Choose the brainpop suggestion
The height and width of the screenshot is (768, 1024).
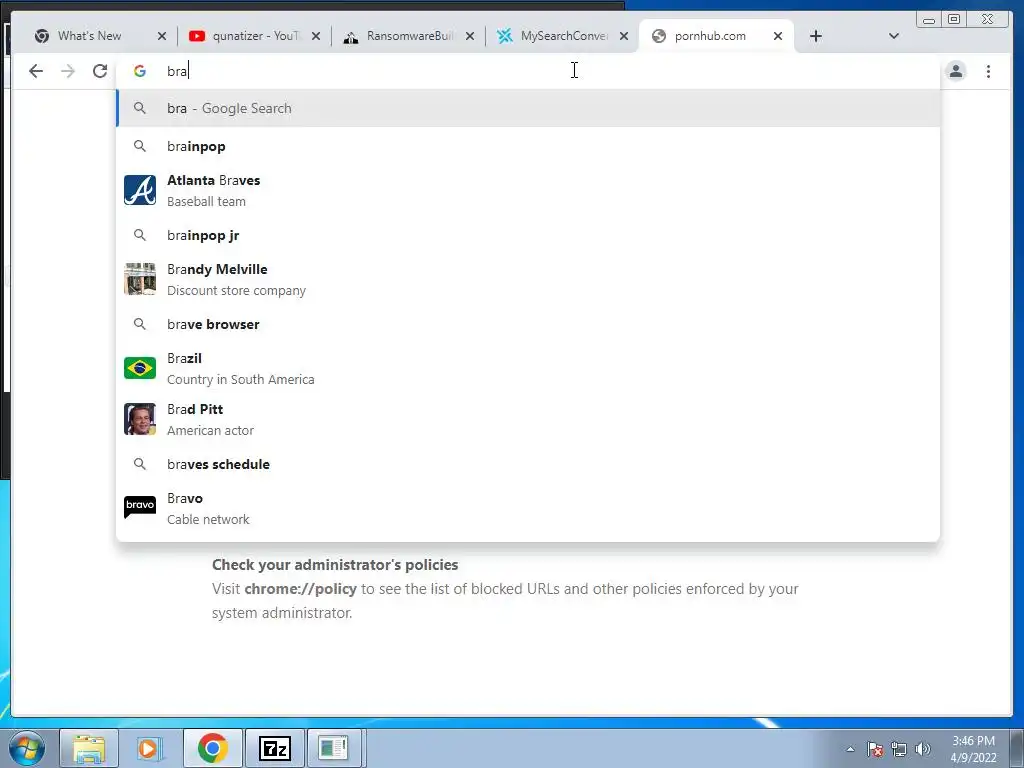point(528,146)
